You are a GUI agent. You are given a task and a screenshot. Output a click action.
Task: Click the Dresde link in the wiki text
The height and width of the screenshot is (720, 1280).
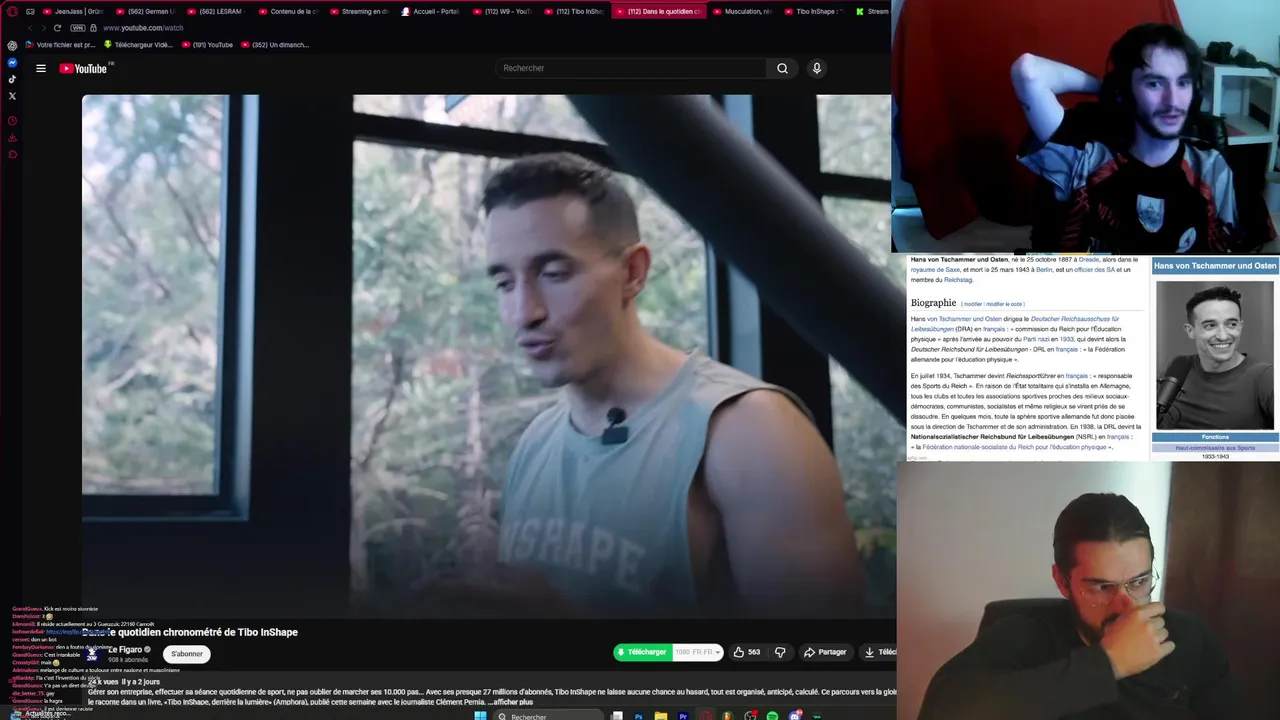[1088, 259]
